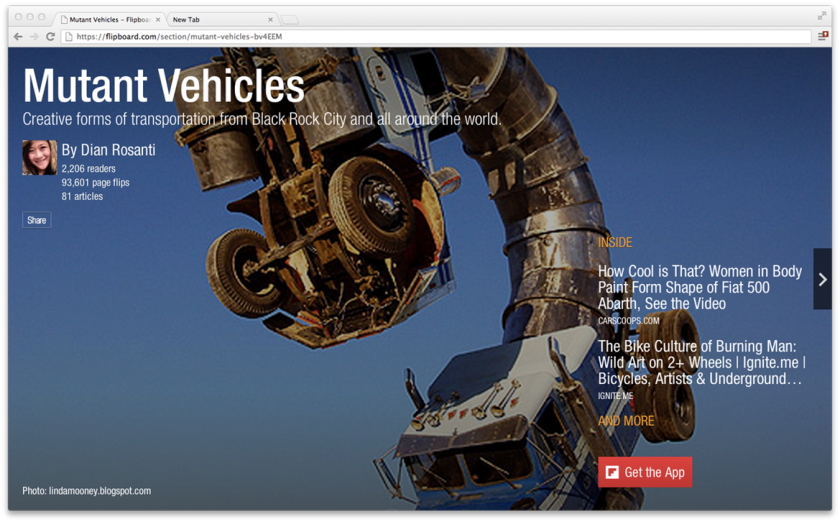Click the 81 articles count
840x522 pixels.
(x=82, y=196)
